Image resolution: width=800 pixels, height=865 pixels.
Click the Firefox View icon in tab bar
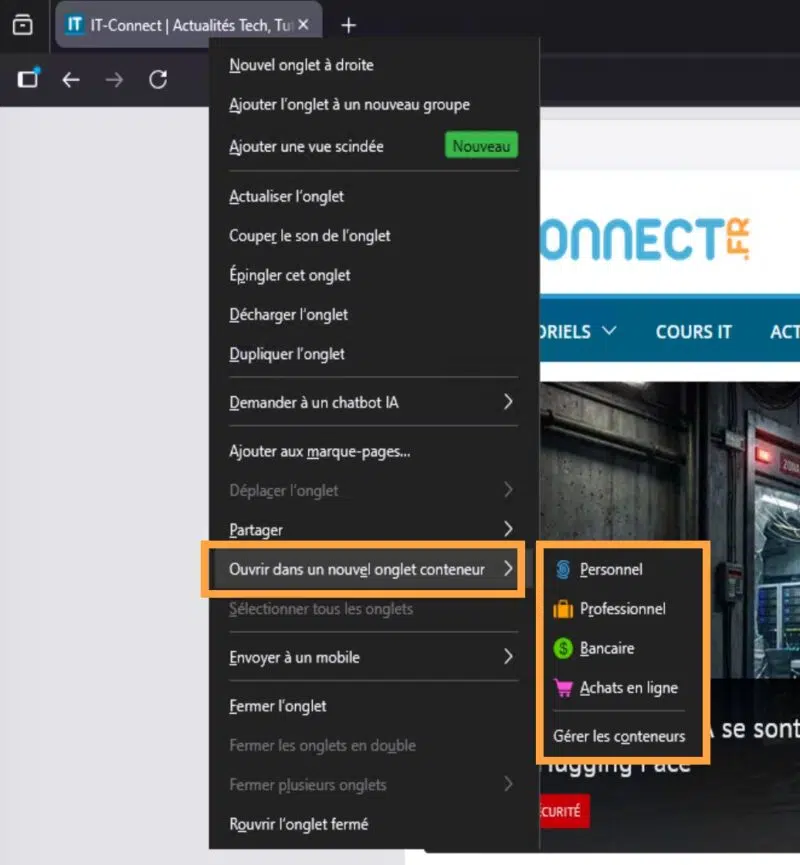coord(23,25)
